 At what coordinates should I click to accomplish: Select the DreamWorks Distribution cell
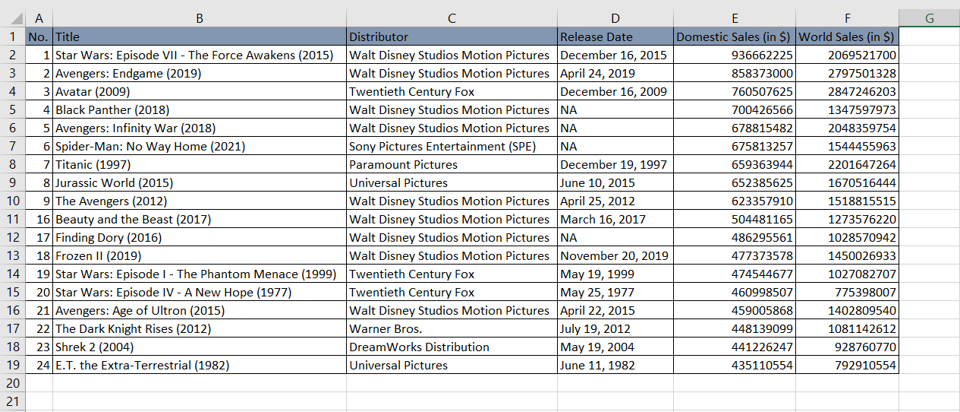point(452,347)
